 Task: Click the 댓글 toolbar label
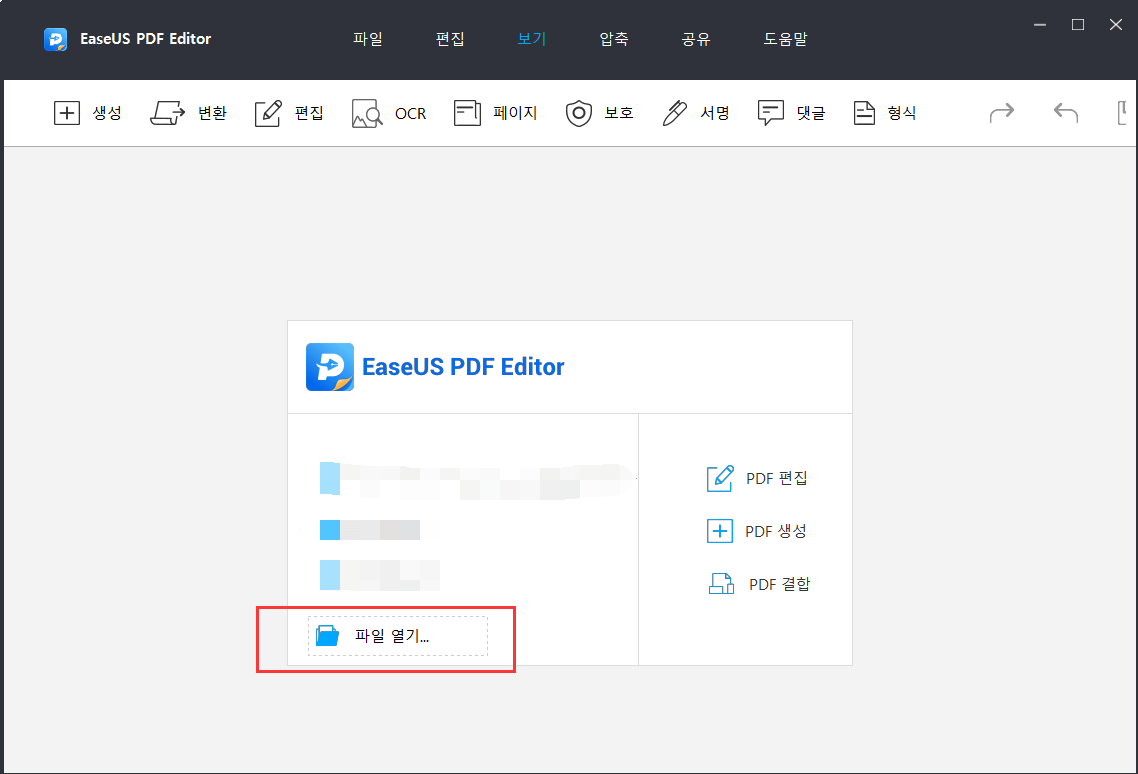point(811,113)
